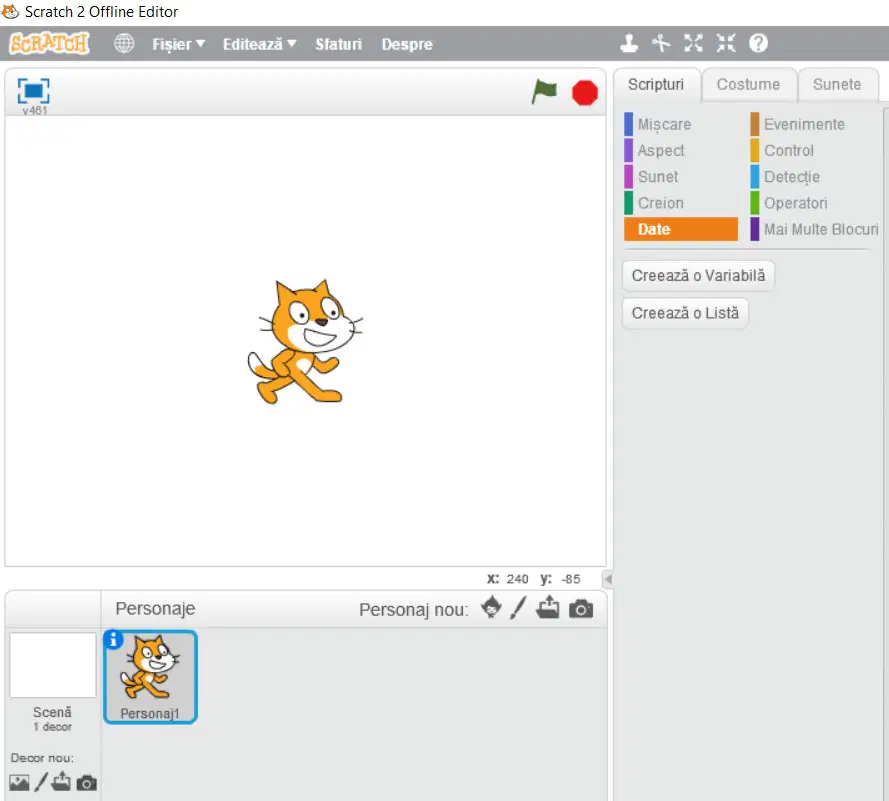Click the red stop button
This screenshot has width=889, height=801.
(585, 93)
